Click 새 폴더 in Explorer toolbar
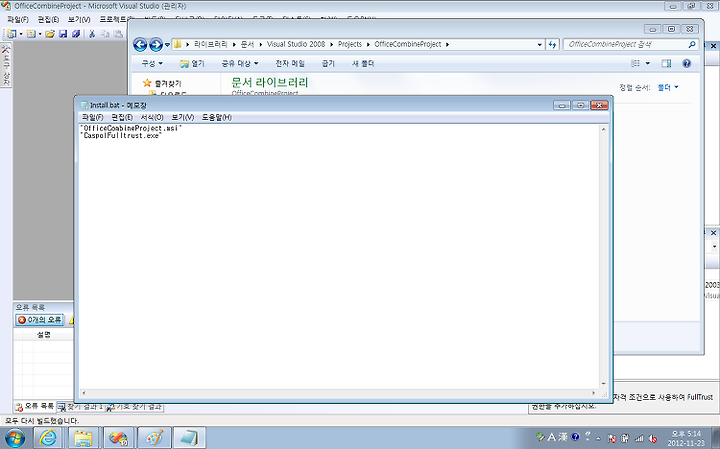Image resolution: width=720 pixels, height=449 pixels. pyautogui.click(x=363, y=63)
